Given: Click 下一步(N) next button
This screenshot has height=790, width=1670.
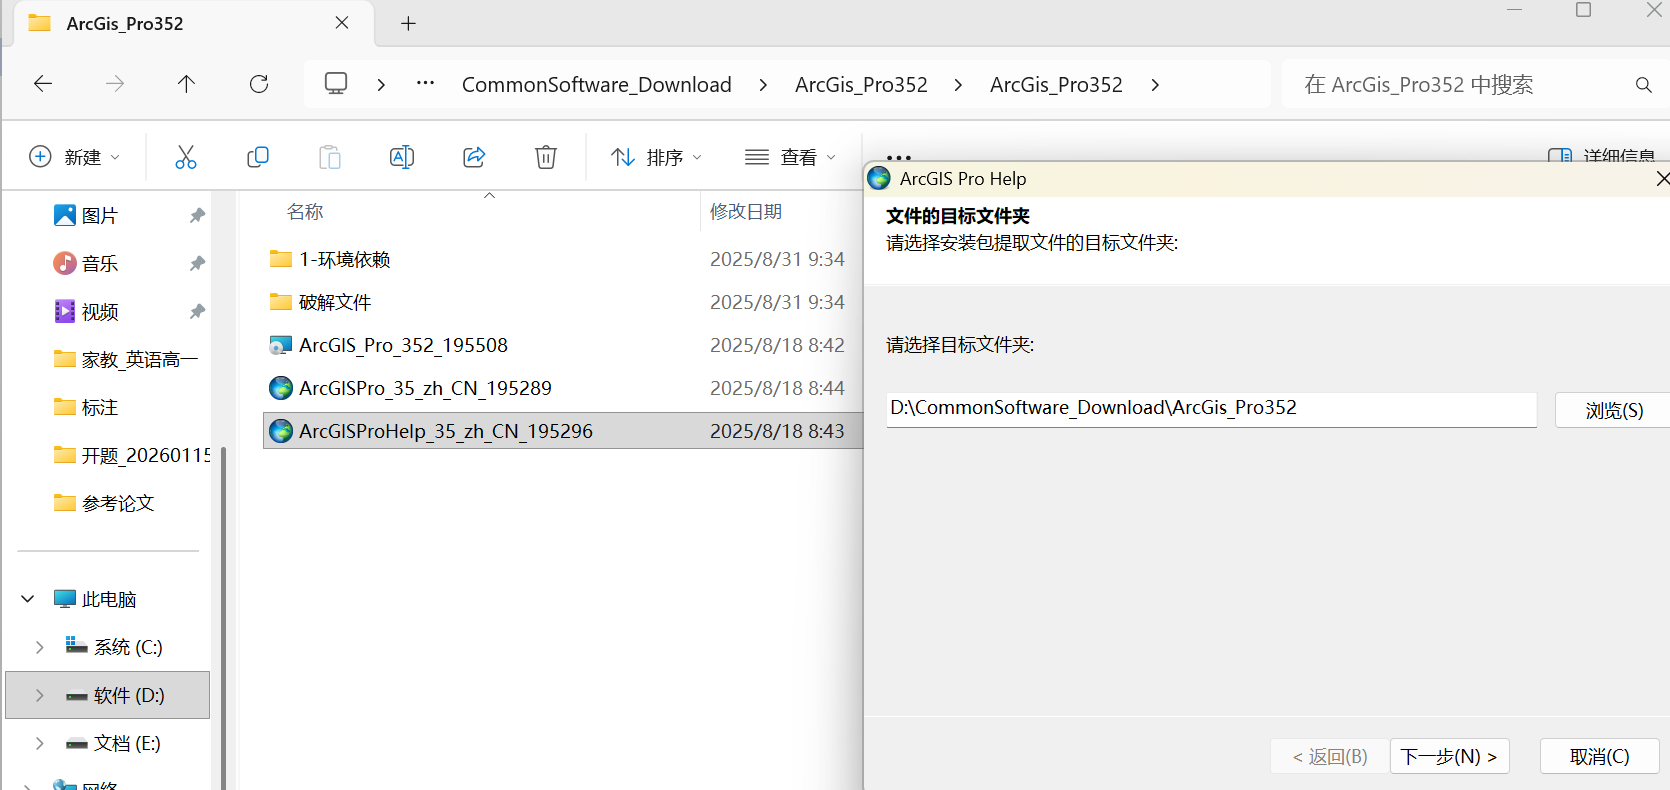Looking at the screenshot, I should pos(1449,756).
